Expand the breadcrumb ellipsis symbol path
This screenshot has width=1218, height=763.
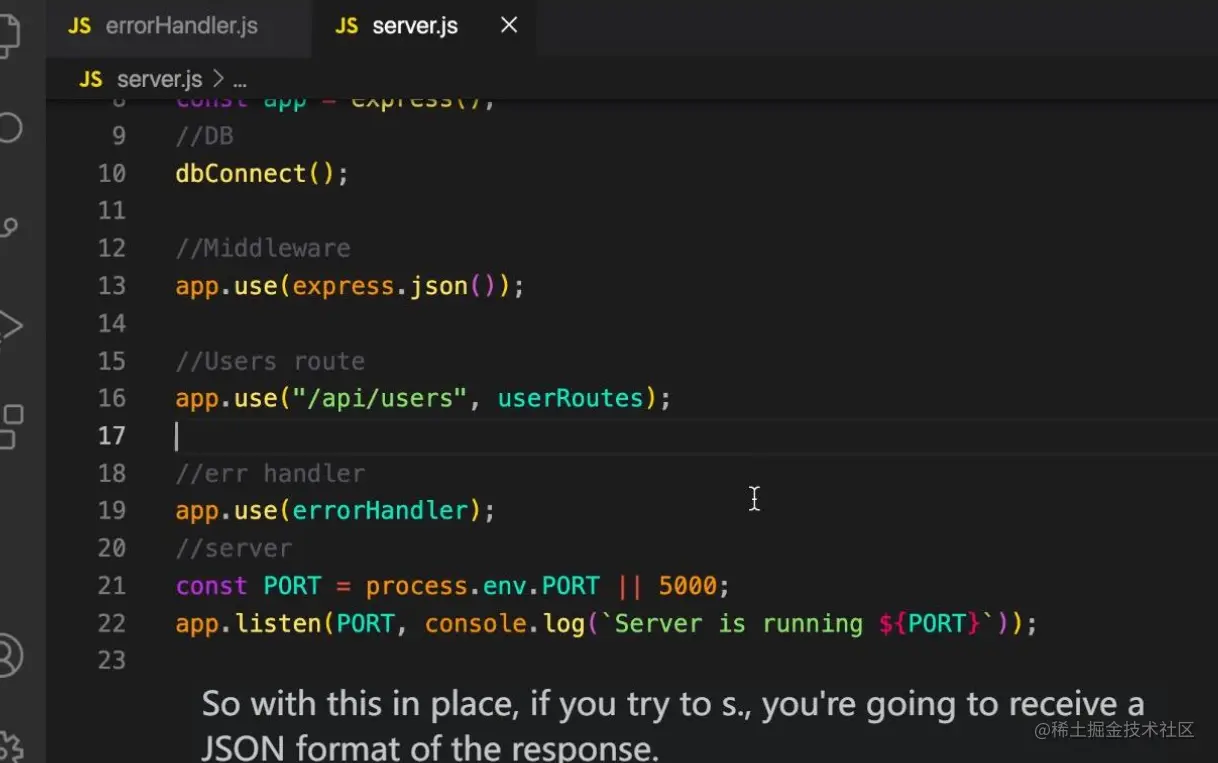click(x=239, y=80)
